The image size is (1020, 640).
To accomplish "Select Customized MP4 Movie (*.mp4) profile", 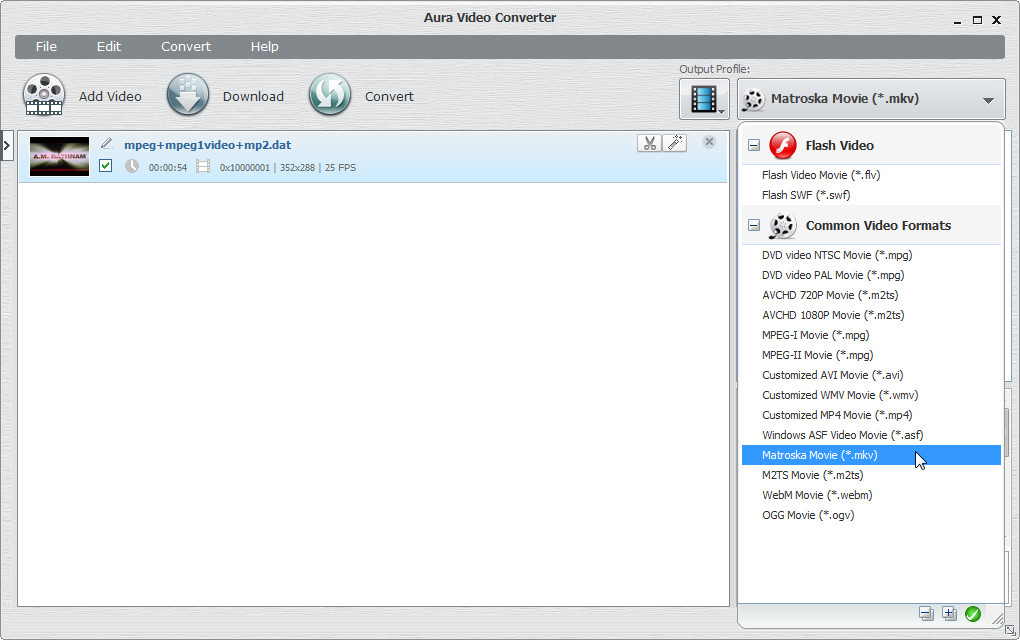I will [837, 415].
